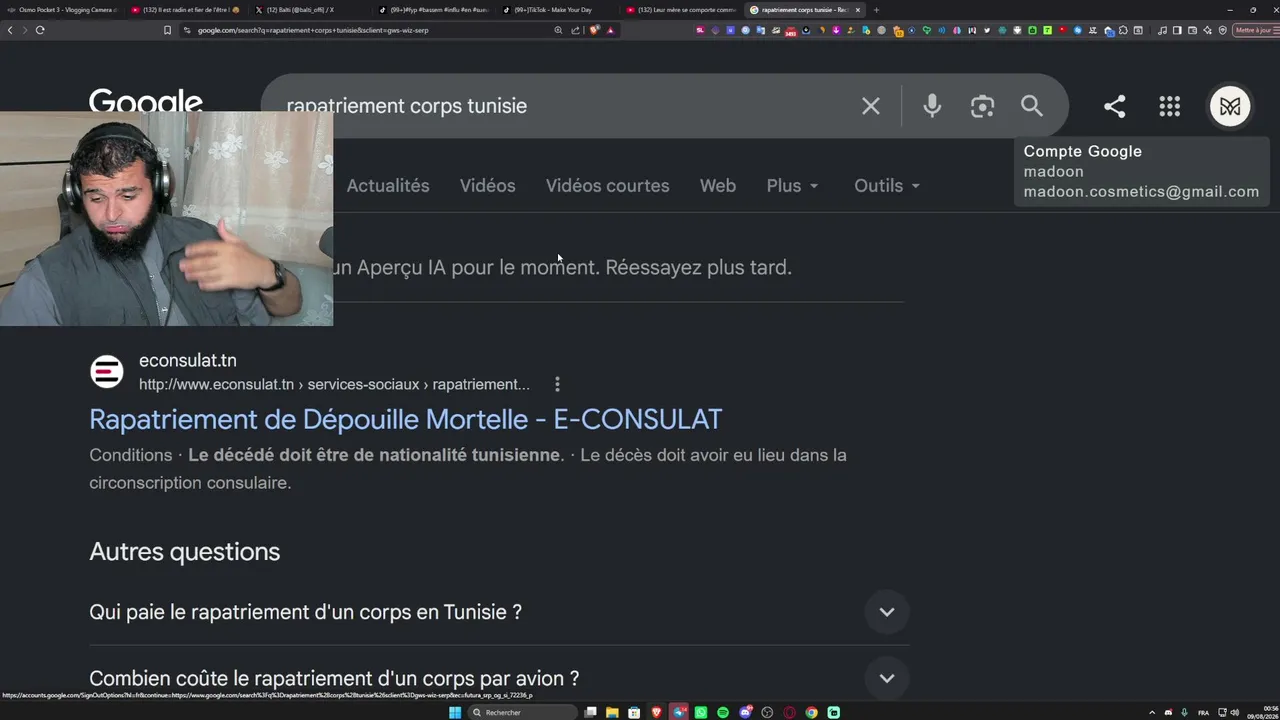This screenshot has width=1280, height=720.
Task: Open the Windows Start menu
Action: pyautogui.click(x=455, y=712)
